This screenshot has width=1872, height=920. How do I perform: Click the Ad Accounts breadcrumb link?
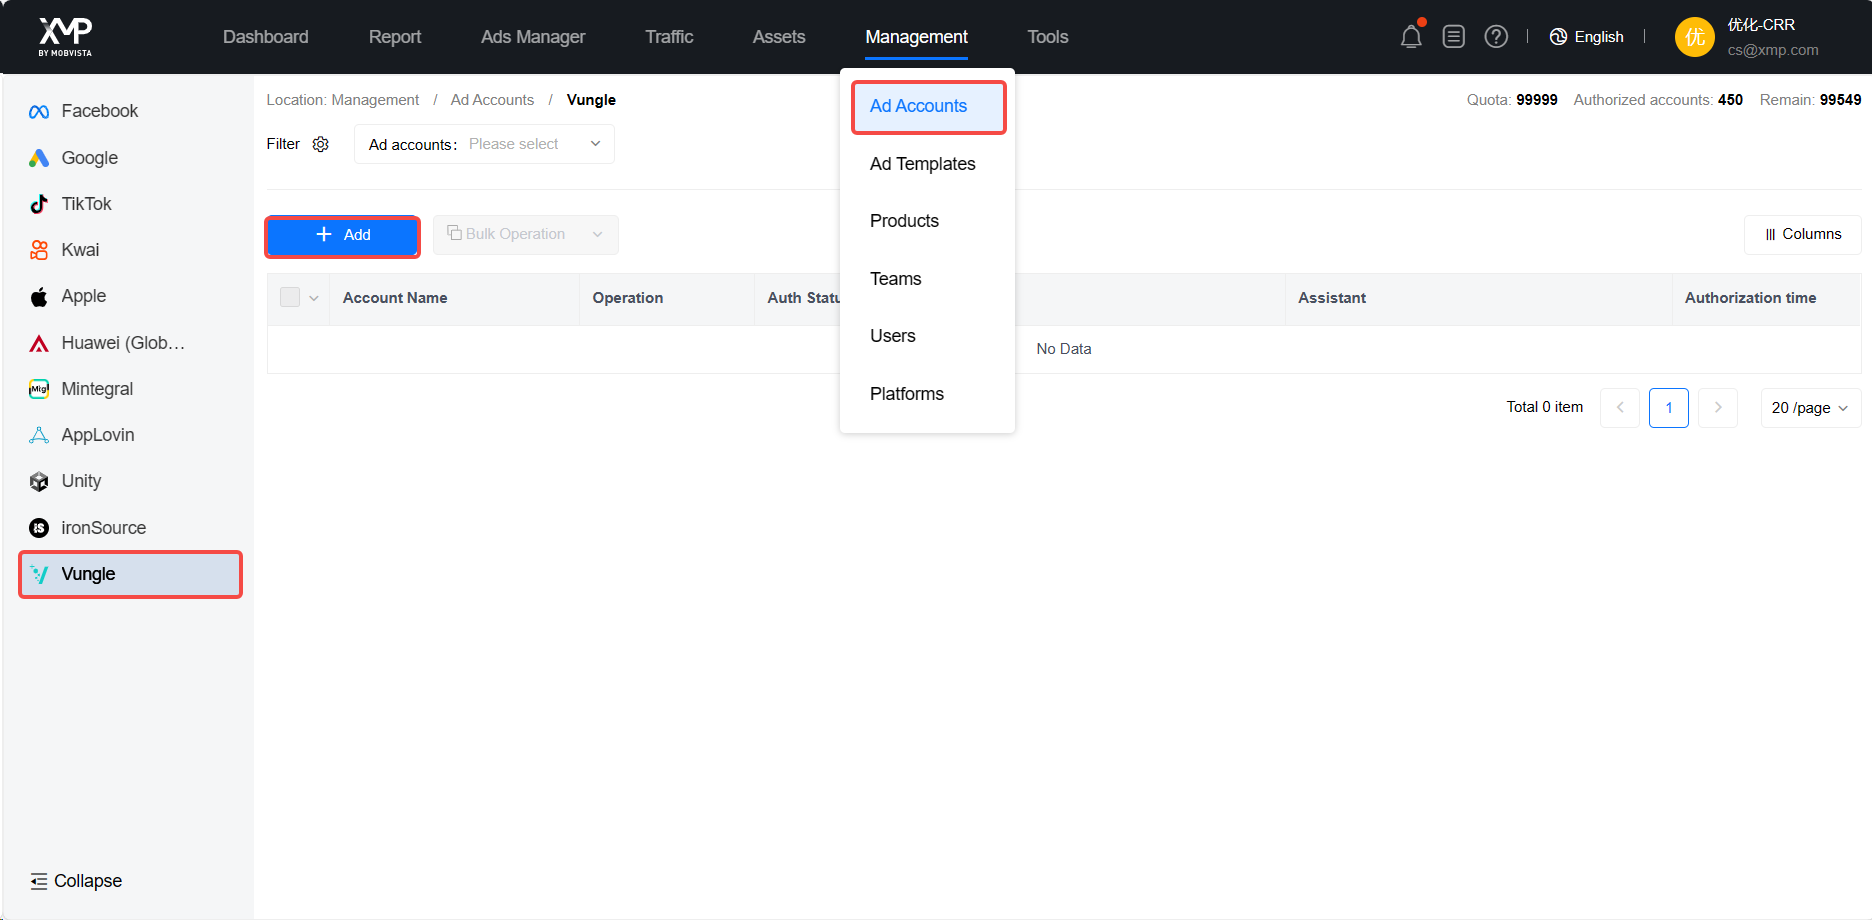[x=492, y=100]
